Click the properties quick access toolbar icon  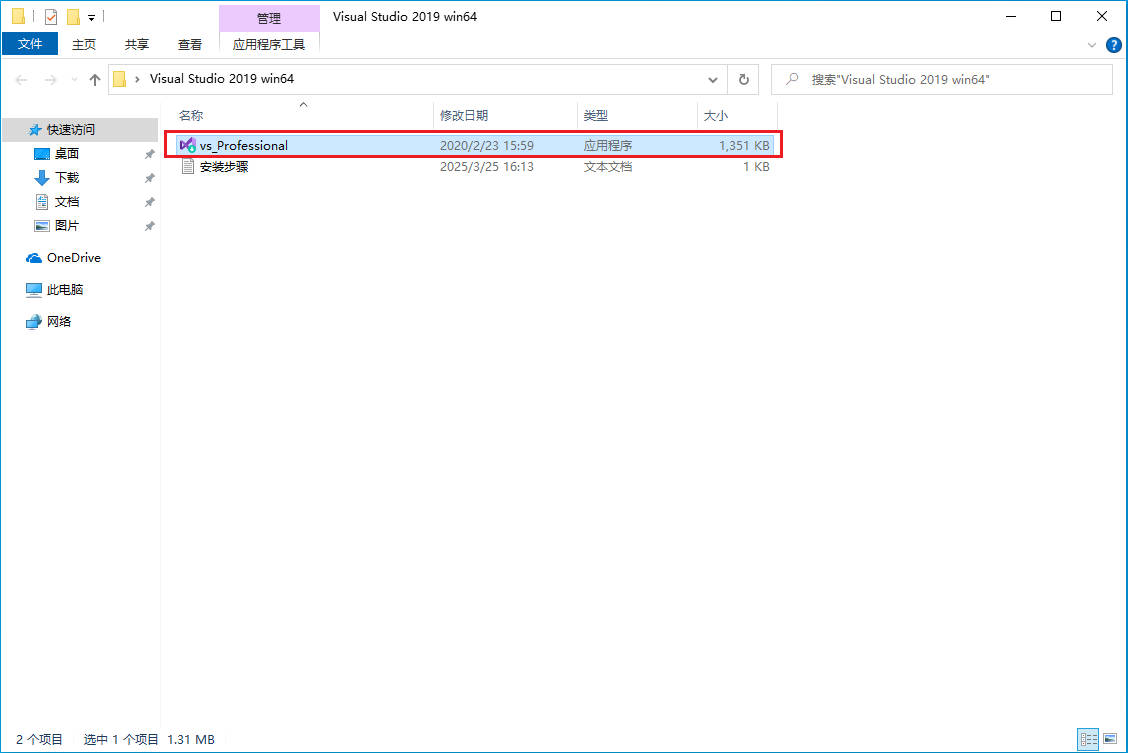click(x=50, y=17)
